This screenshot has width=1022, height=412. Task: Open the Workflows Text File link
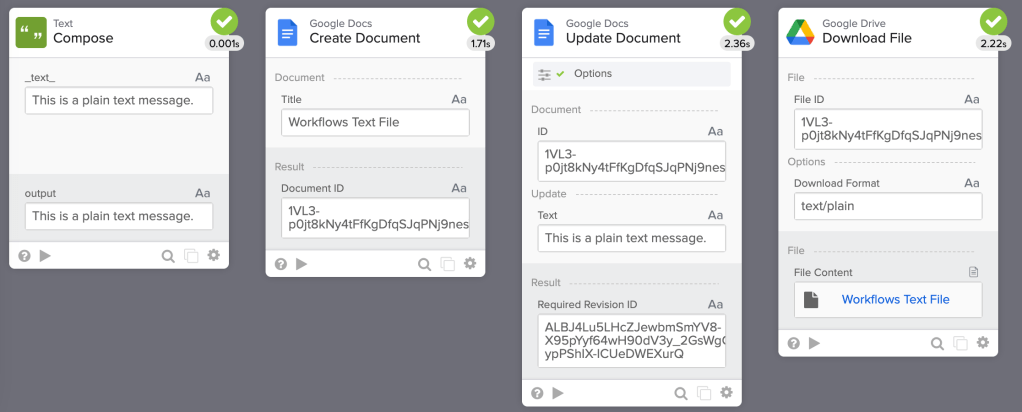895,299
